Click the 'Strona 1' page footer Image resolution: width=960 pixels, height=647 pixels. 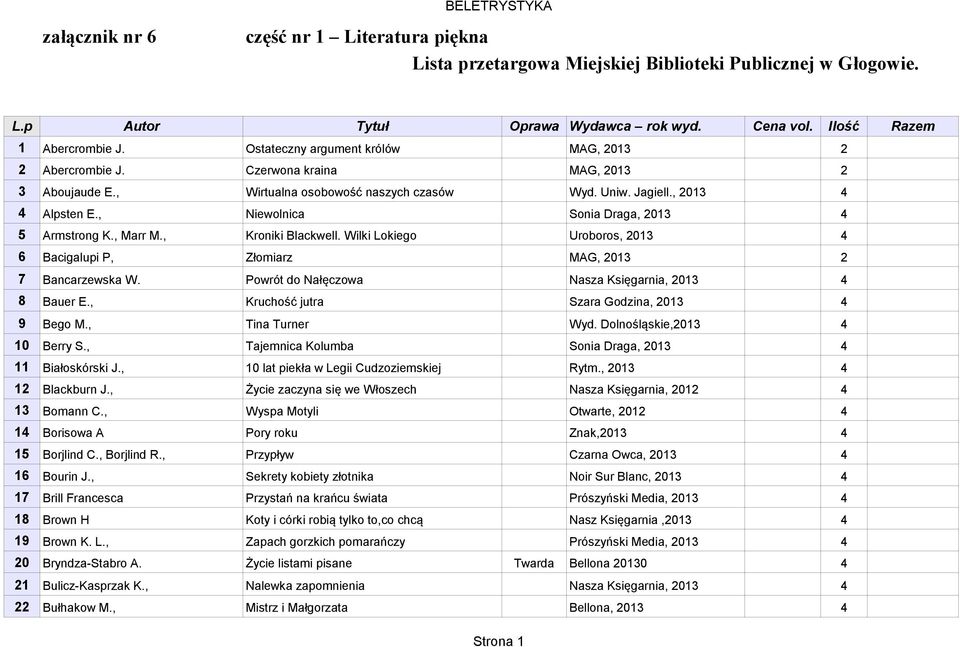[498, 641]
